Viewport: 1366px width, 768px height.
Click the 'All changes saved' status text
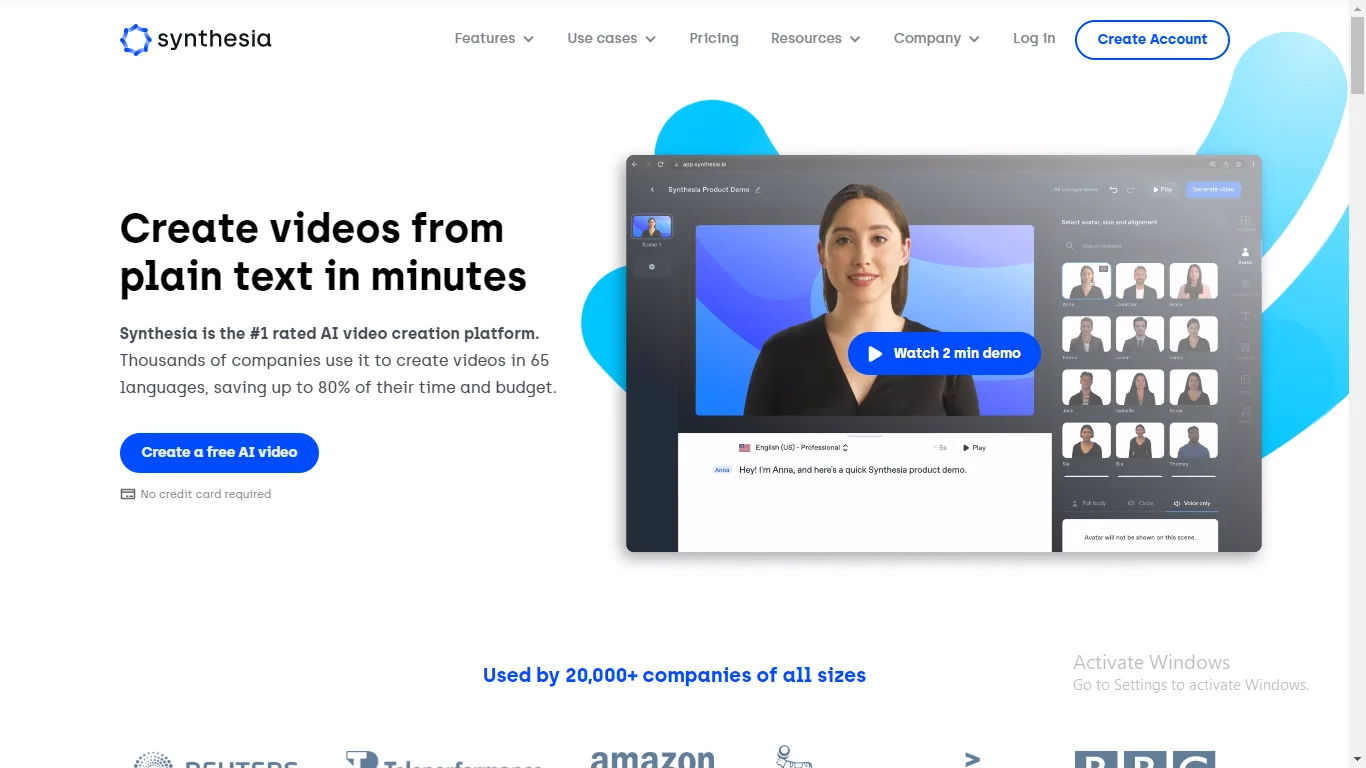coord(1076,189)
